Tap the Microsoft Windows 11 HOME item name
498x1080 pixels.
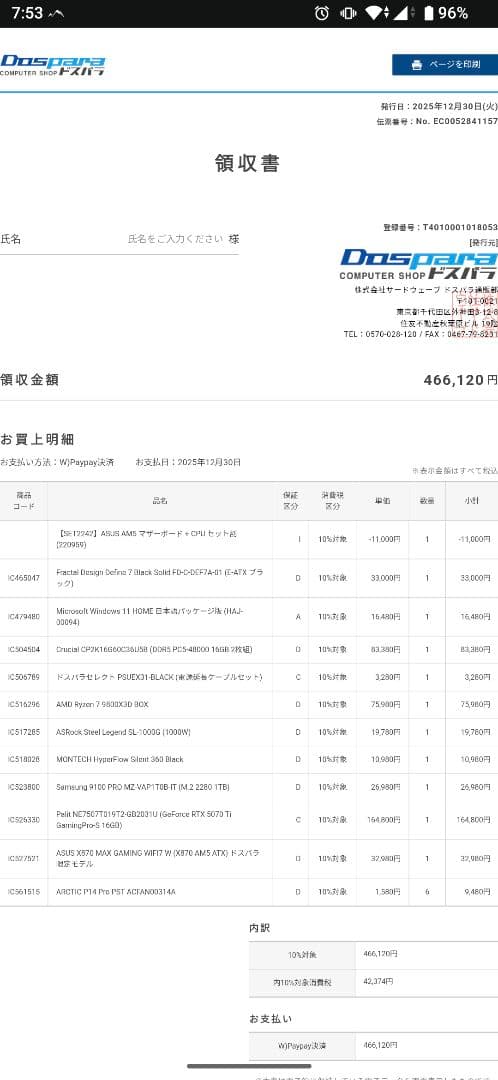(149, 616)
